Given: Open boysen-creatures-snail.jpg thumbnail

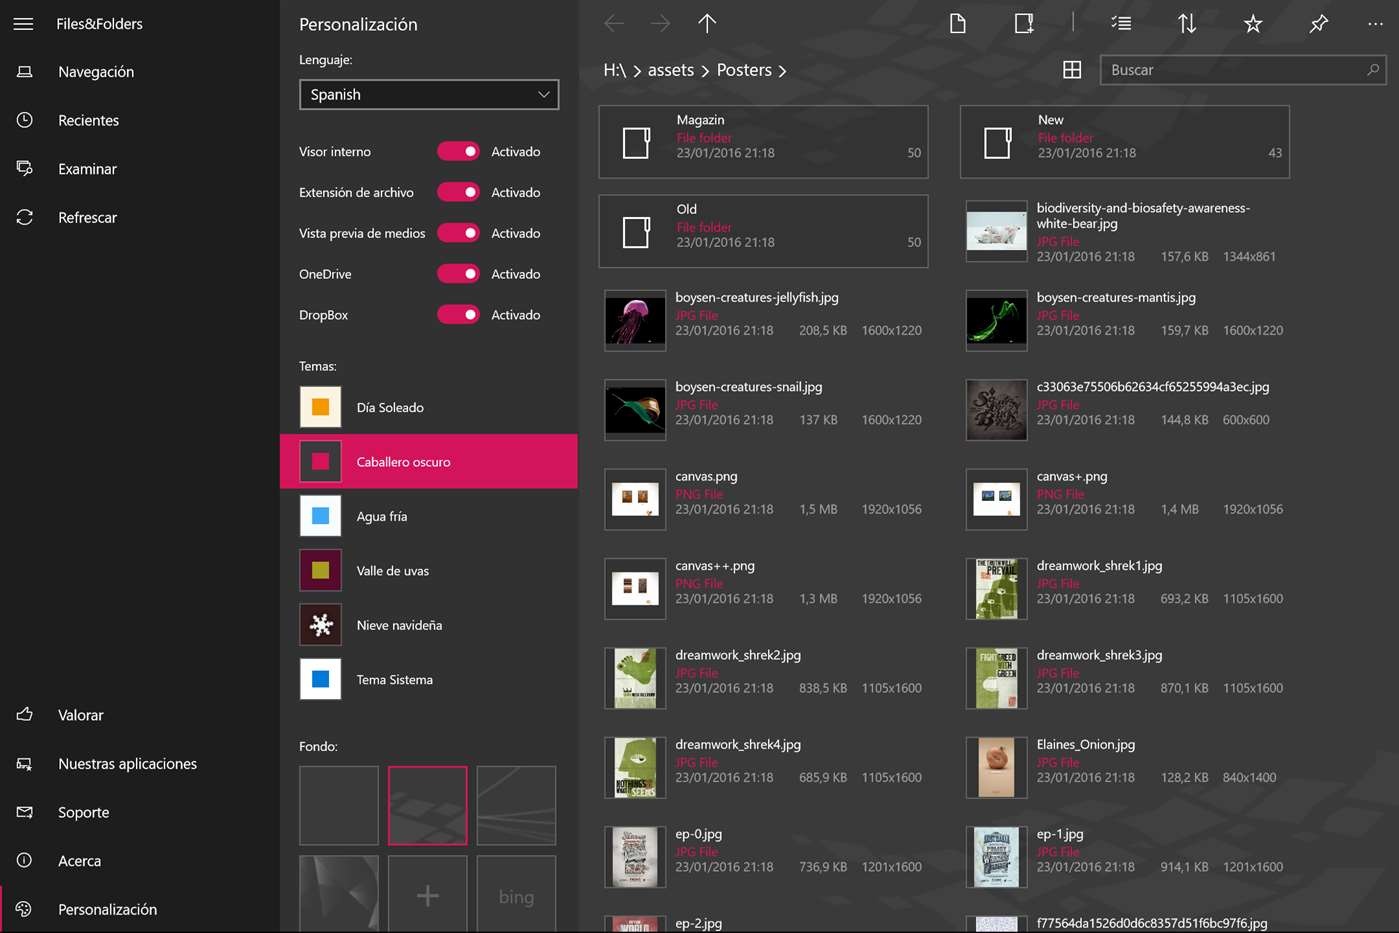Looking at the screenshot, I should coord(635,410).
